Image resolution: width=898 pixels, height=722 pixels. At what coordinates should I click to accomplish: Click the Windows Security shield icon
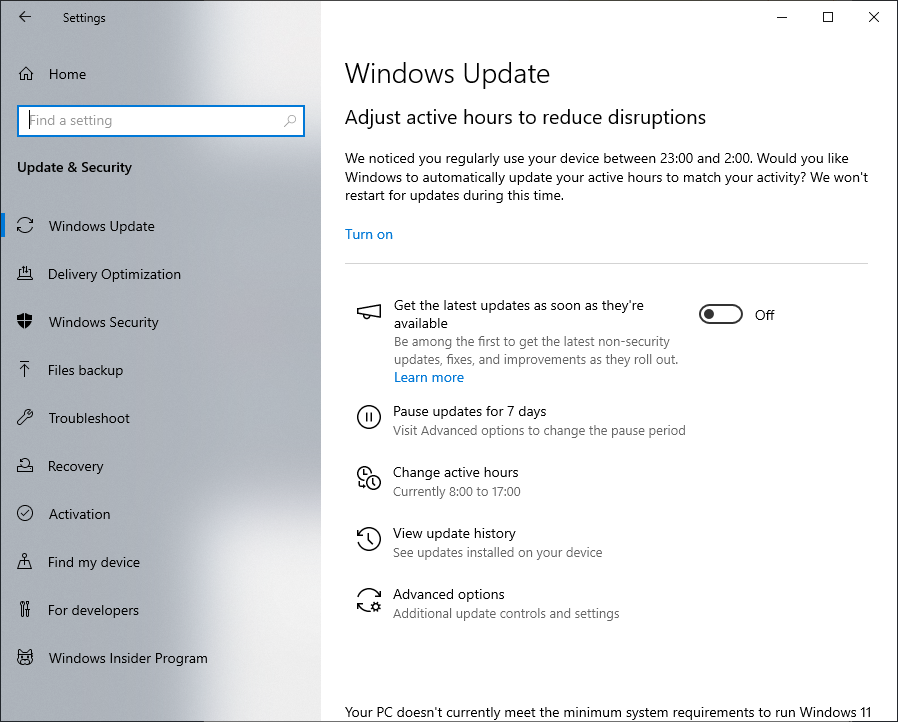(x=26, y=322)
